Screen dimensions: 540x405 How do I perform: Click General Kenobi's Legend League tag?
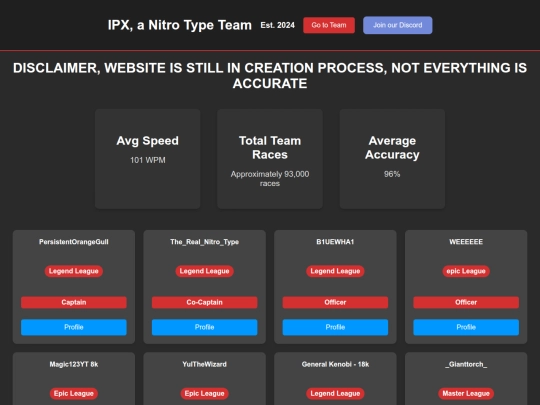(x=335, y=393)
